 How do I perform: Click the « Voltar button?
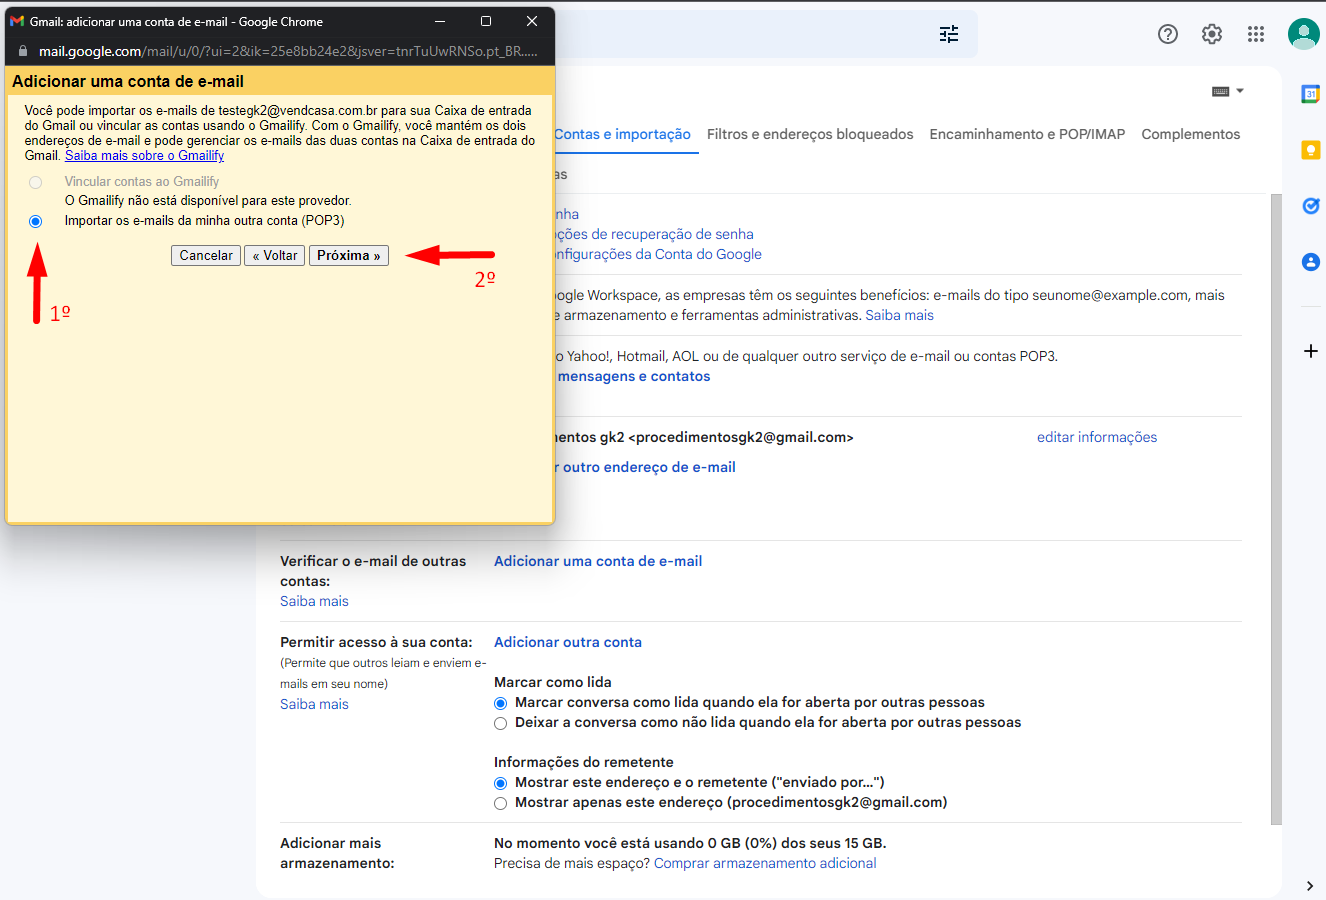(275, 256)
